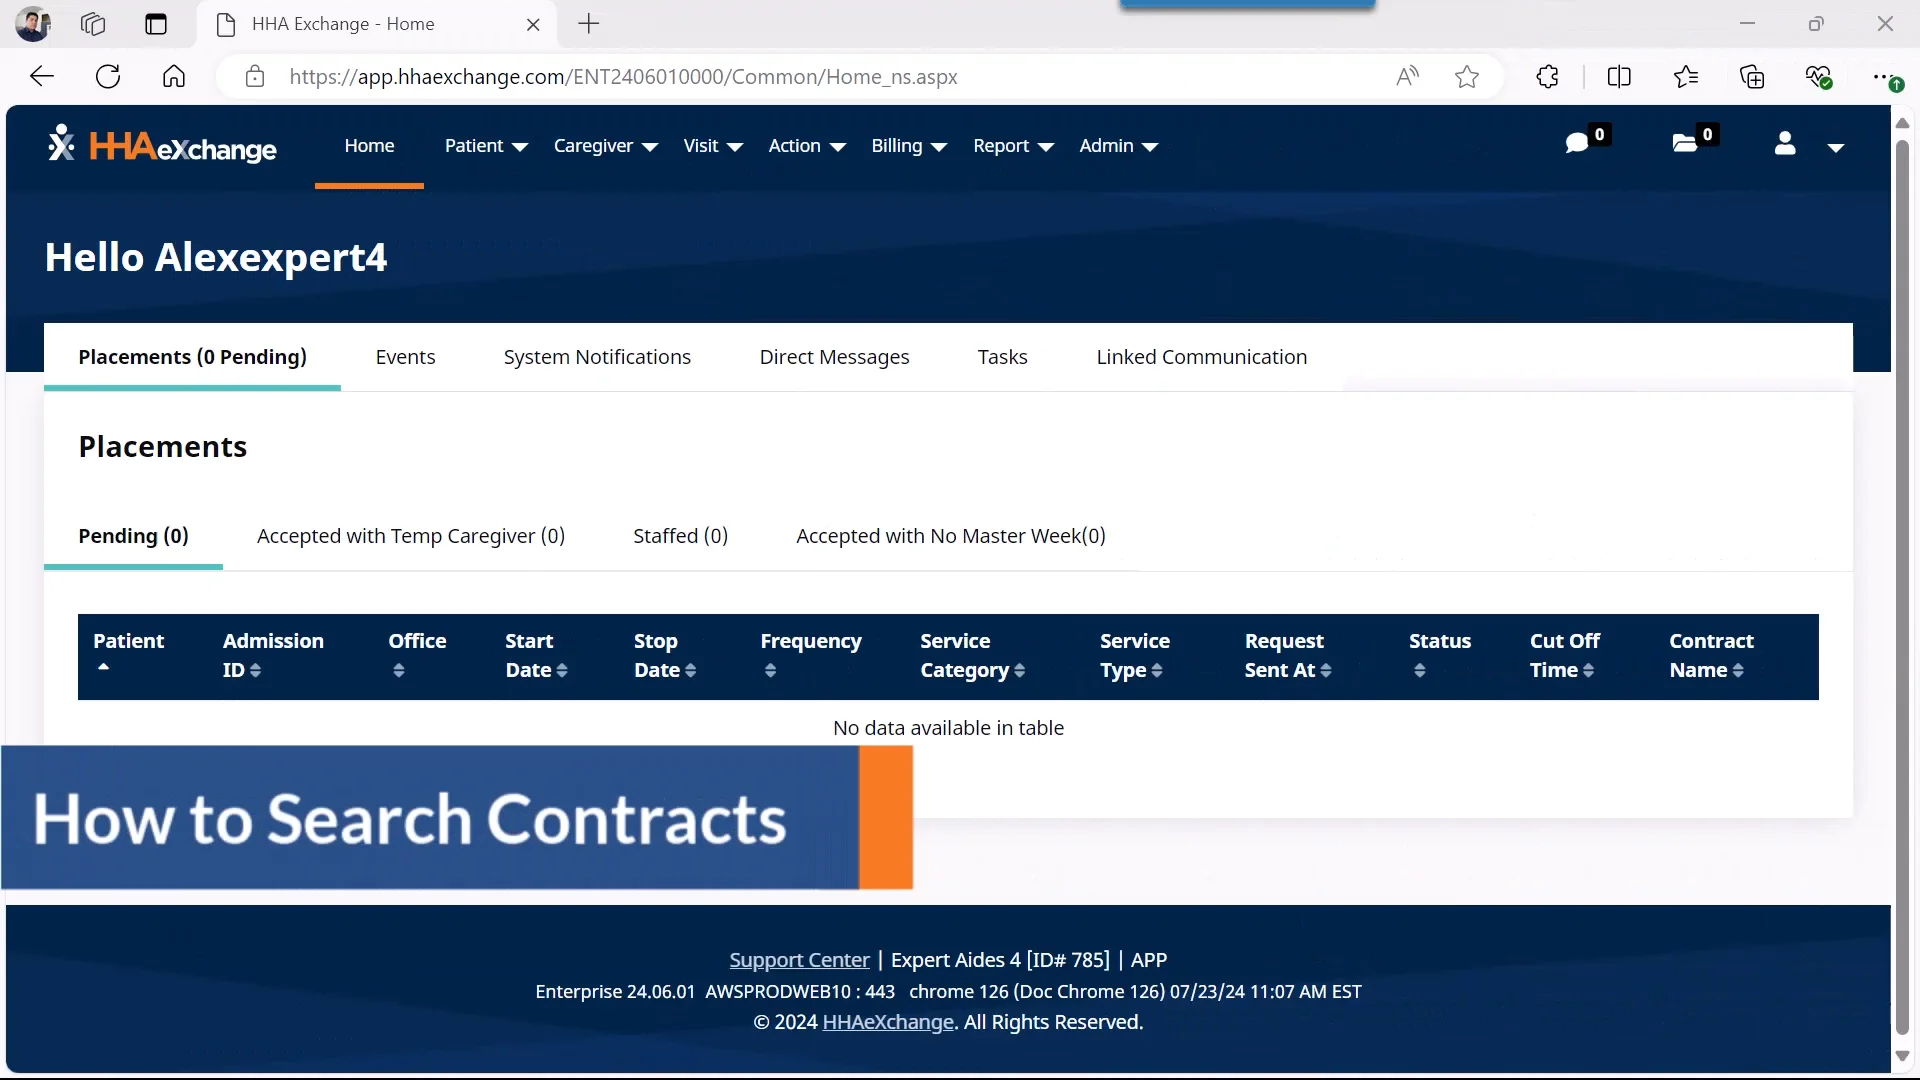The image size is (1920, 1080).
Task: Expand the account dropdown arrow in header
Action: coord(1836,148)
